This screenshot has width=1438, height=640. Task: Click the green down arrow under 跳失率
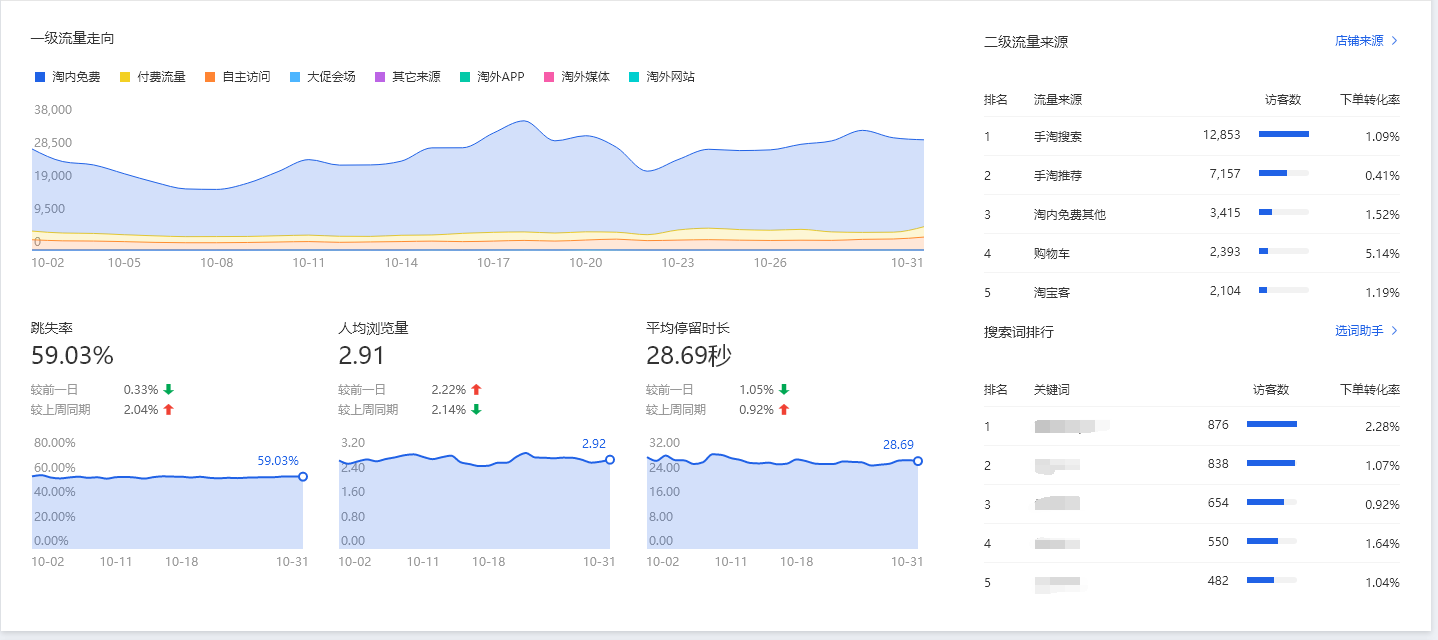coord(168,390)
